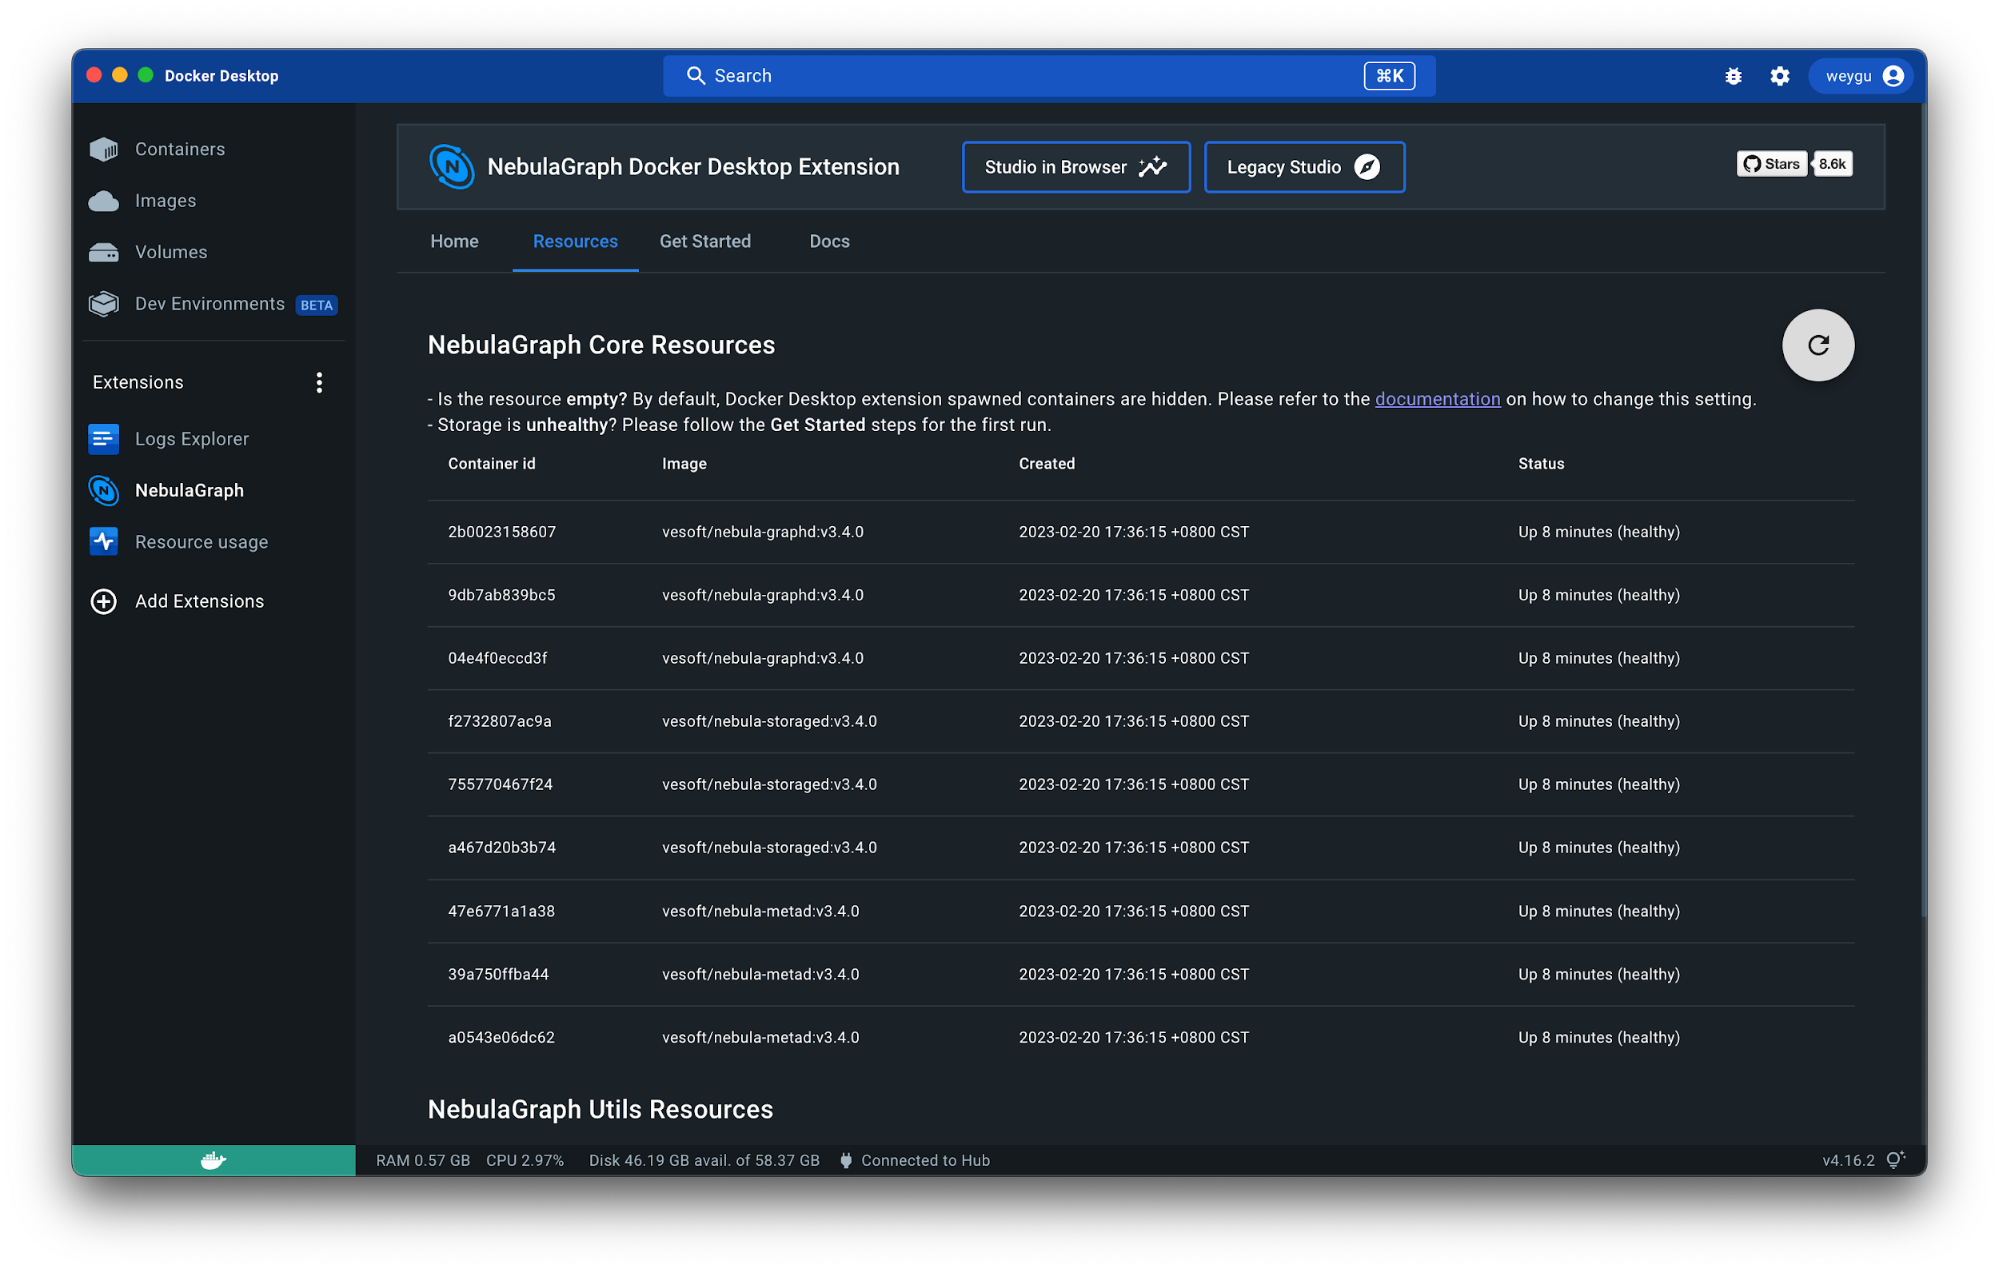Open the documentation link
This screenshot has height=1272, width=1999.
(1437, 398)
